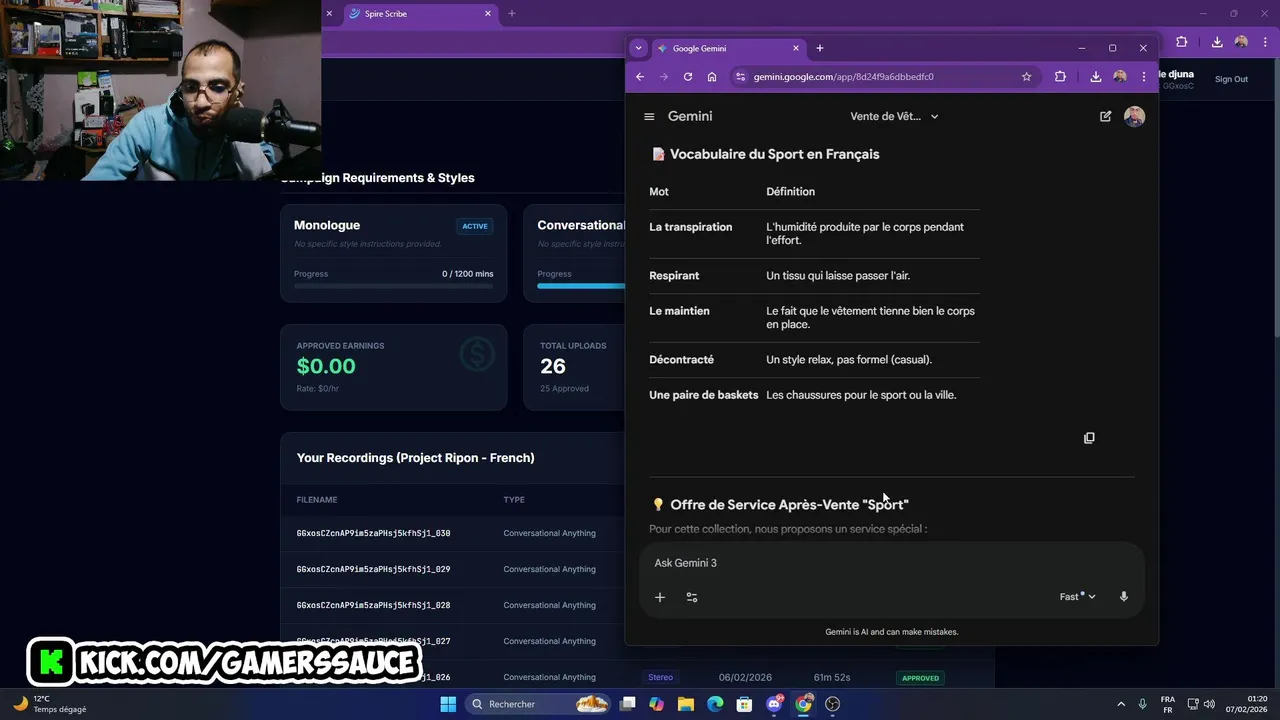Open Chrome profile in the Gemini window
Viewport: 1280px width, 720px height.
[x=1120, y=76]
